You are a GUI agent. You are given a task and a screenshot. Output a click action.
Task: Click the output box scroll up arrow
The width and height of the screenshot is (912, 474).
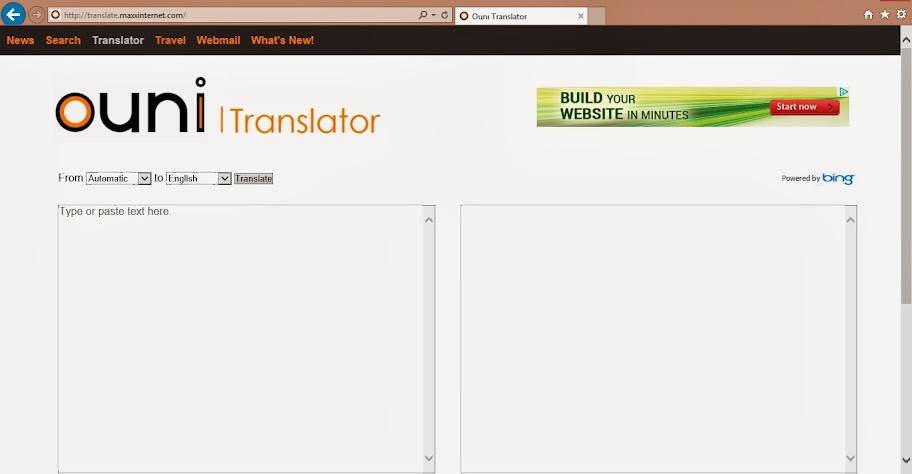click(x=850, y=220)
